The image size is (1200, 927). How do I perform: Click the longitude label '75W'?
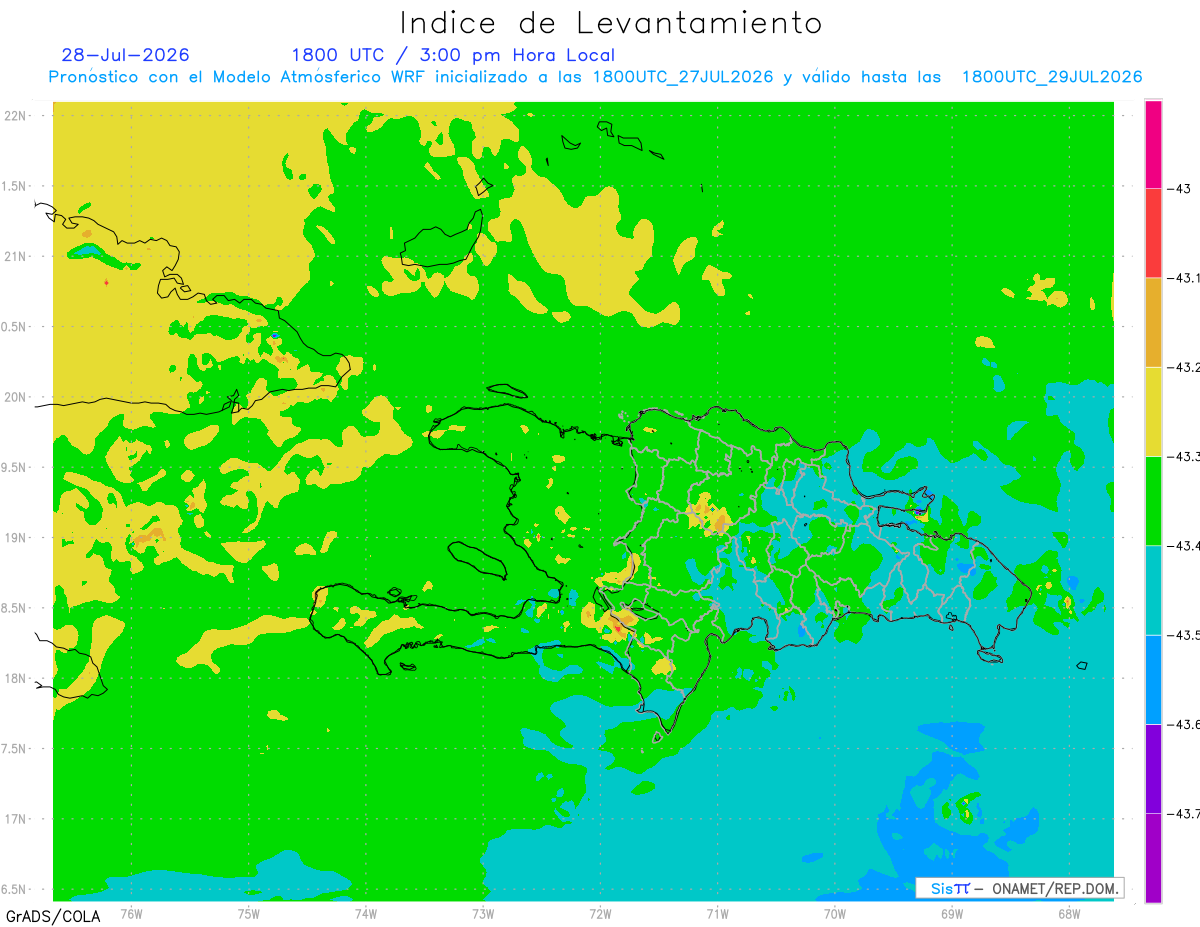pos(249,913)
